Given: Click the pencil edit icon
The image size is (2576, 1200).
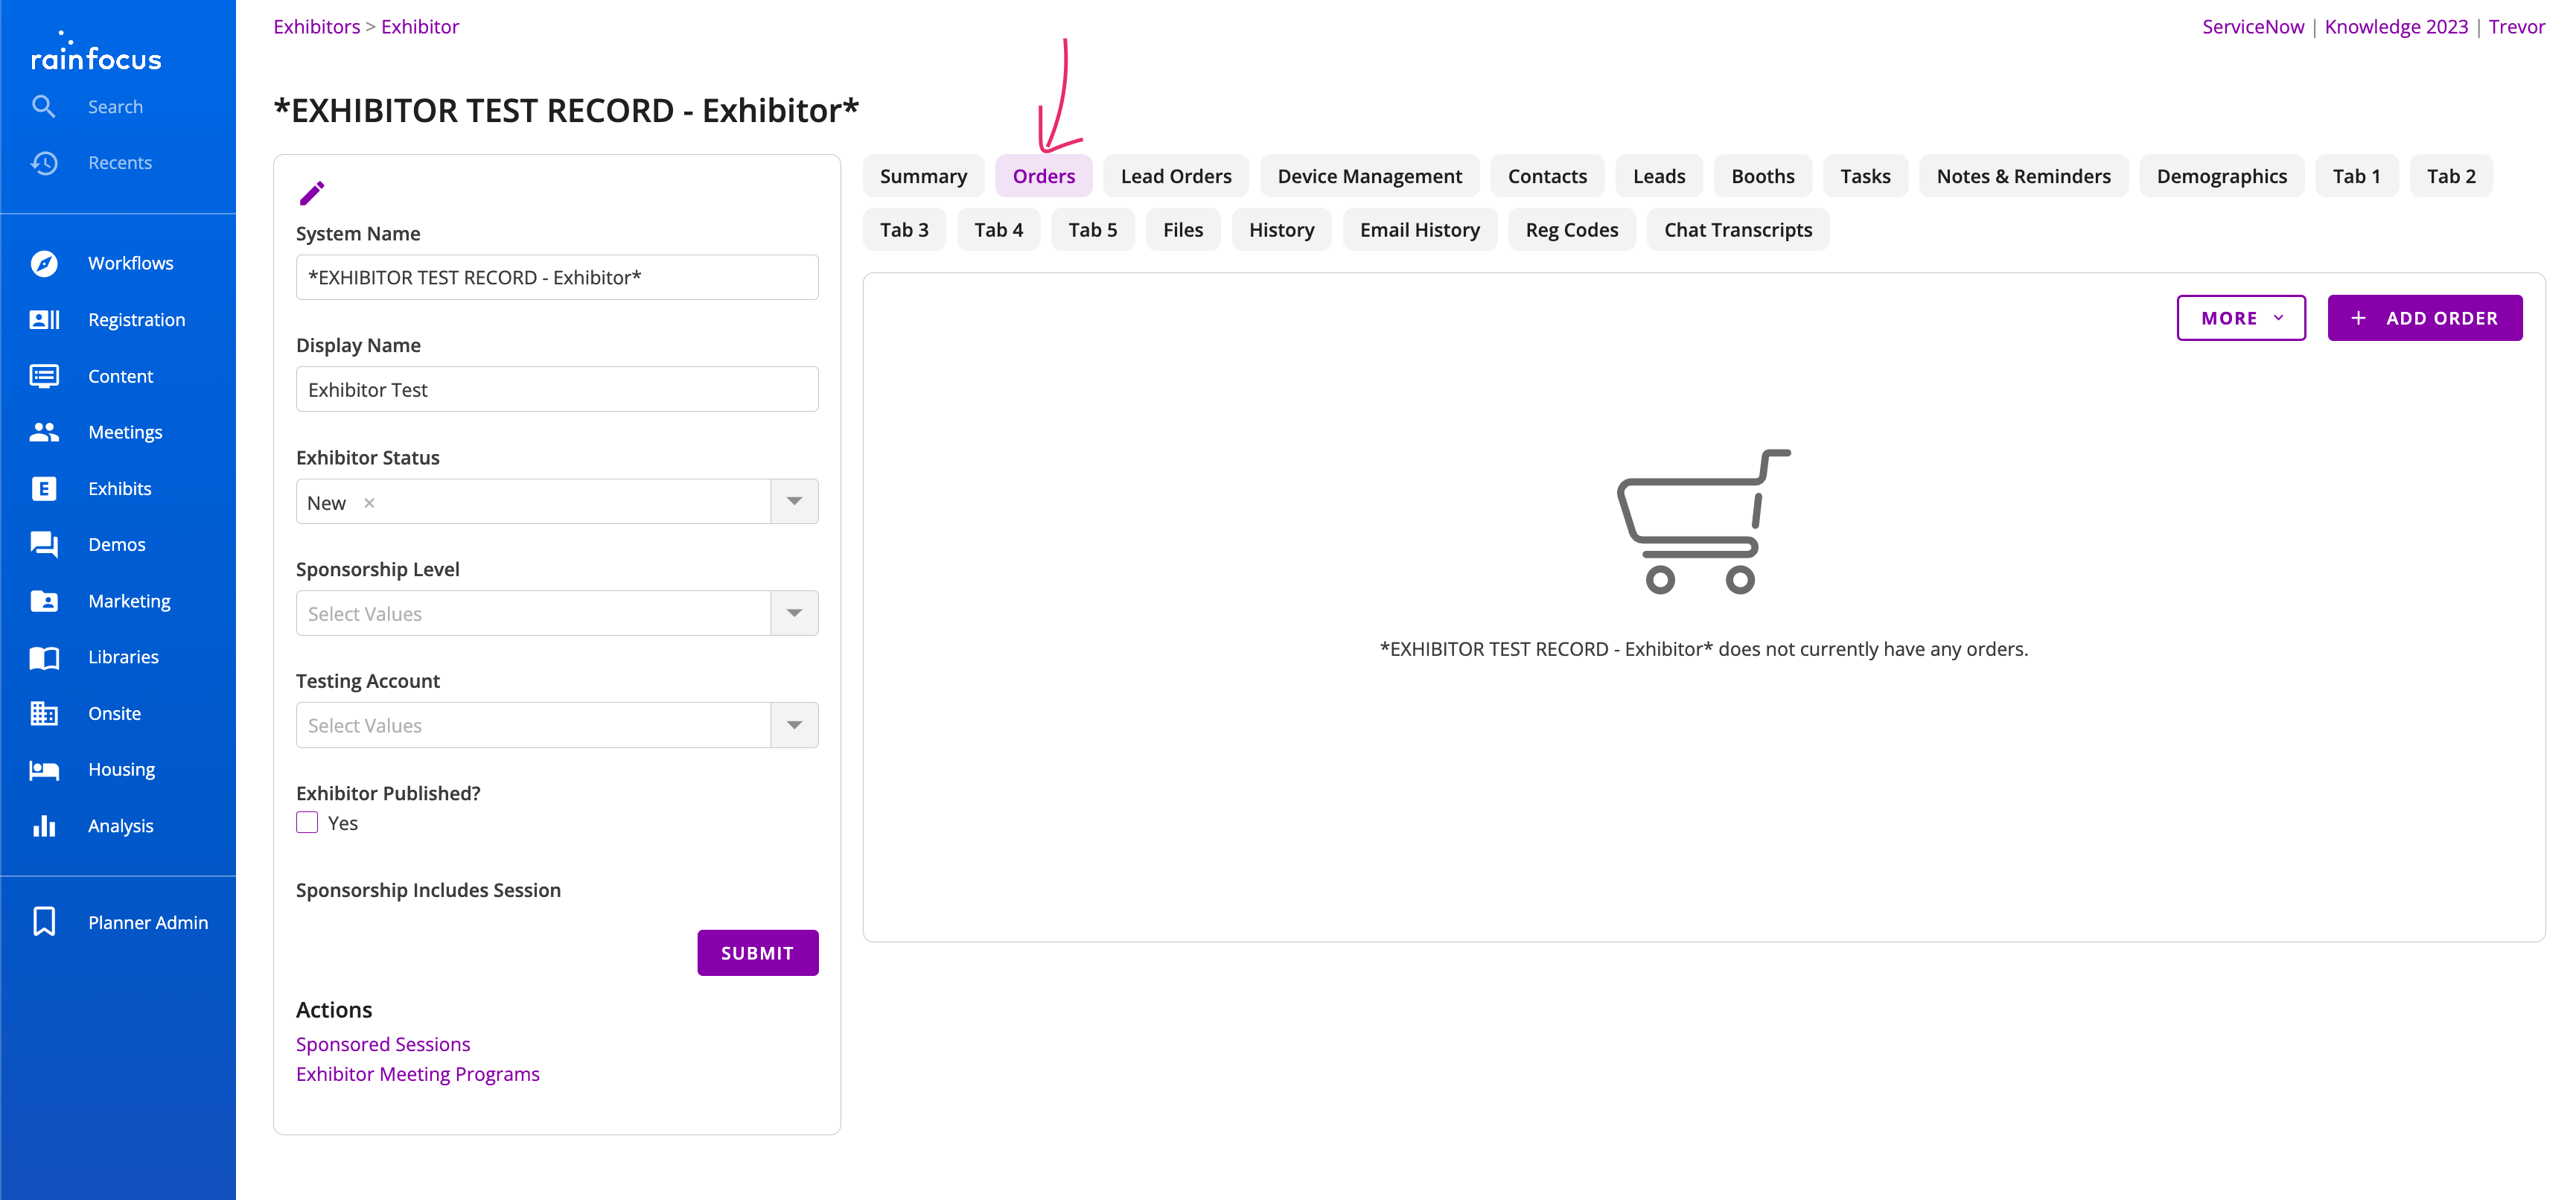Looking at the screenshot, I should click(312, 193).
